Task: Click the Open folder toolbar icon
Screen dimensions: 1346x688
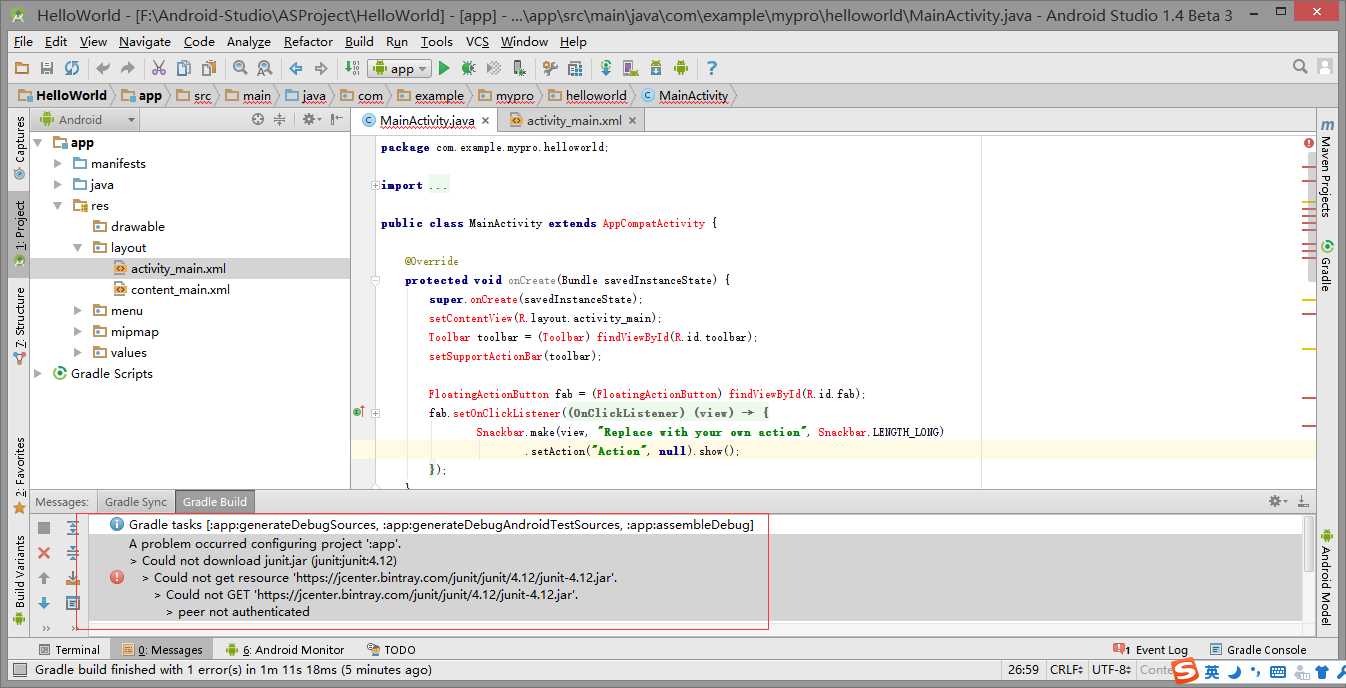Action: click(22, 68)
